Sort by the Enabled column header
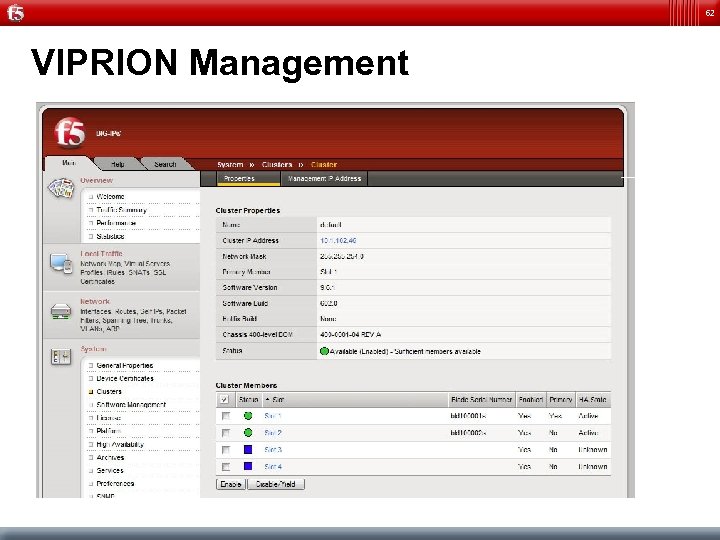720x540 pixels. coord(531,399)
